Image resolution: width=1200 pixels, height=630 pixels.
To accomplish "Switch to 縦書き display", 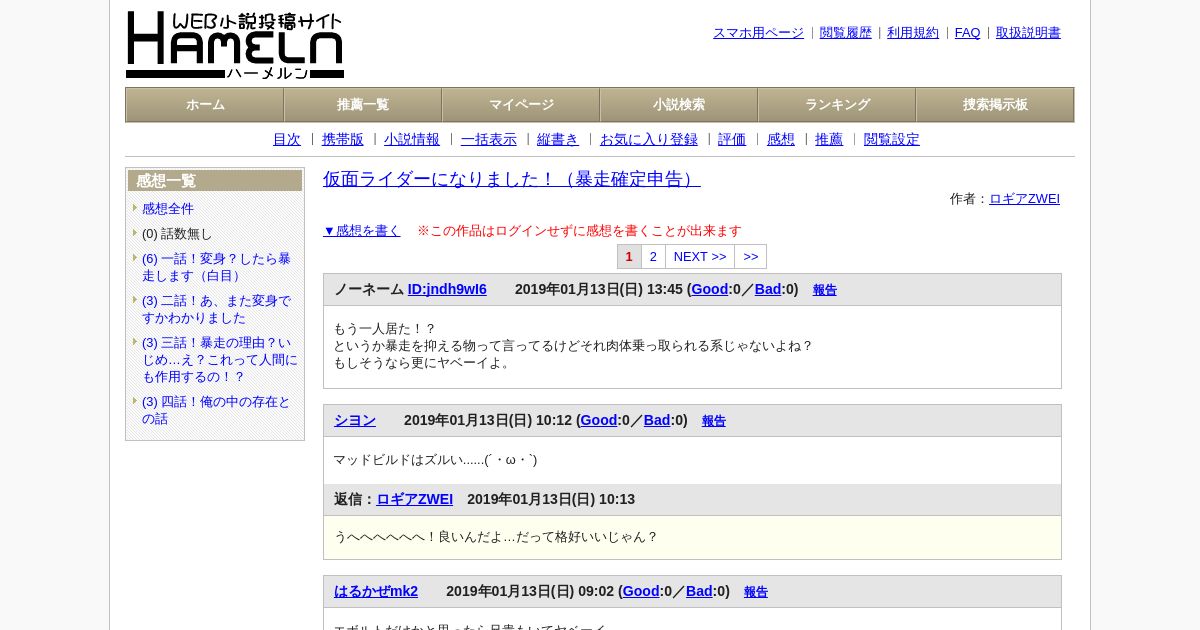I will click(558, 140).
